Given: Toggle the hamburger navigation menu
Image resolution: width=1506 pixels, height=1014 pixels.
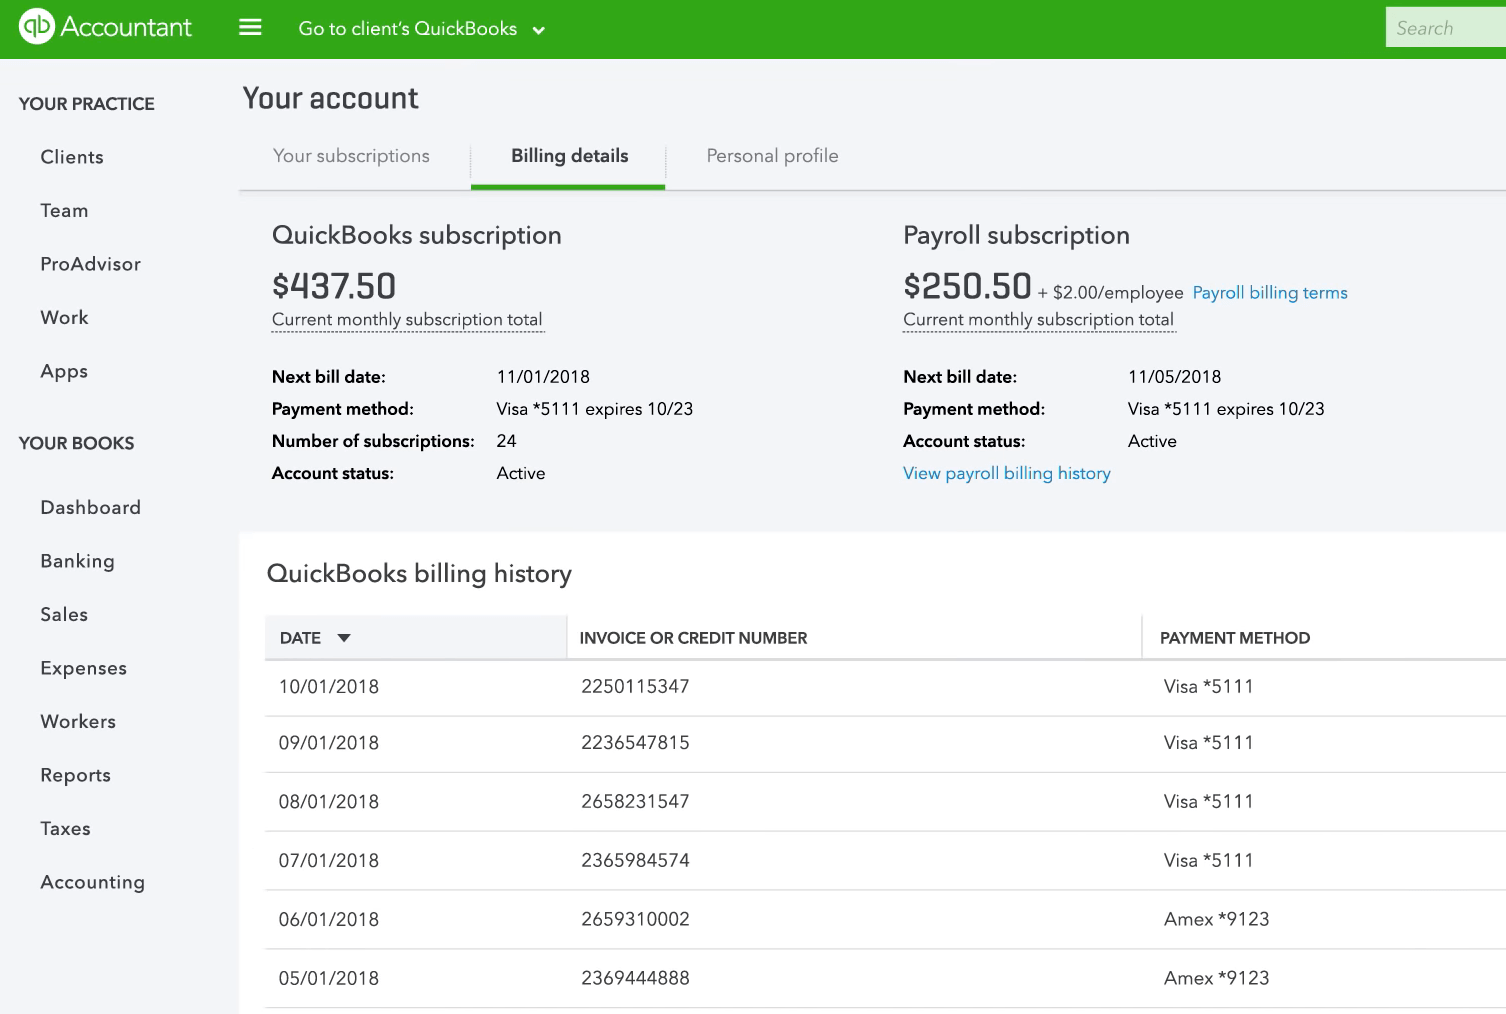Looking at the screenshot, I should click(x=250, y=28).
